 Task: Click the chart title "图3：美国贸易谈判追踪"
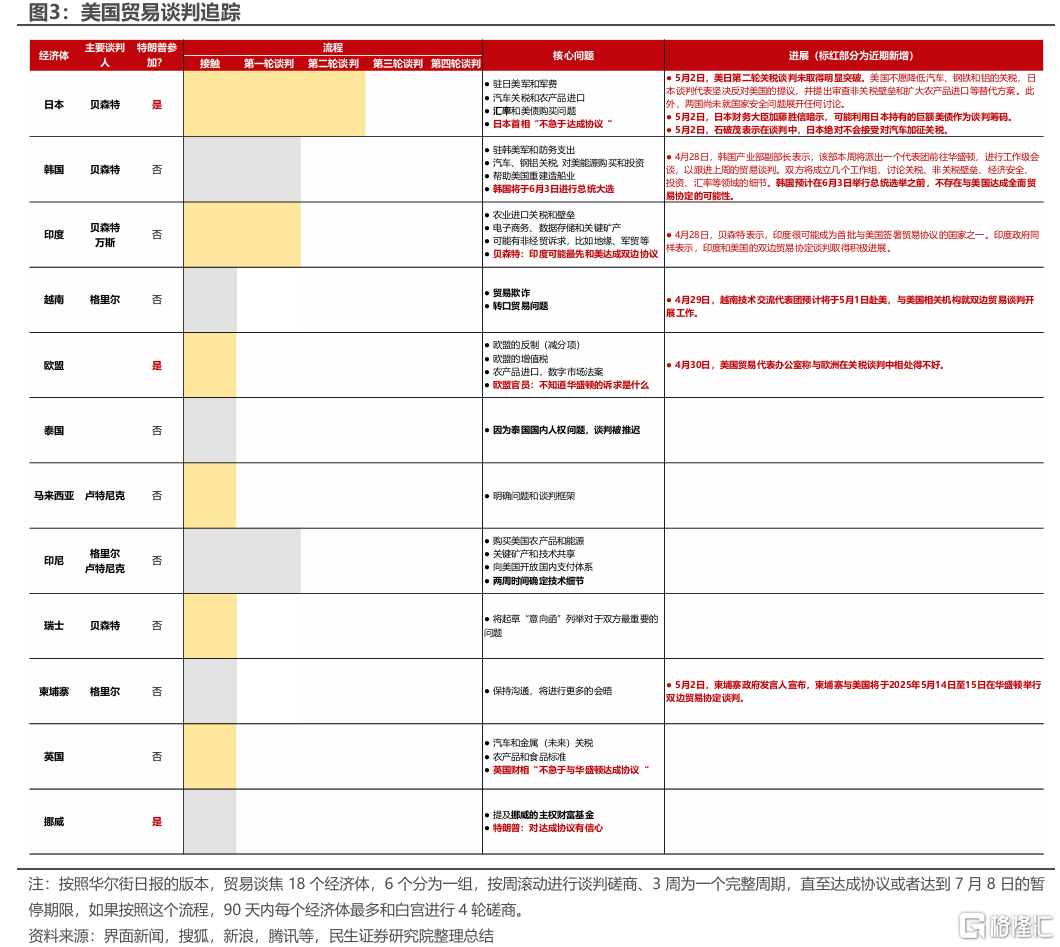(x=135, y=12)
